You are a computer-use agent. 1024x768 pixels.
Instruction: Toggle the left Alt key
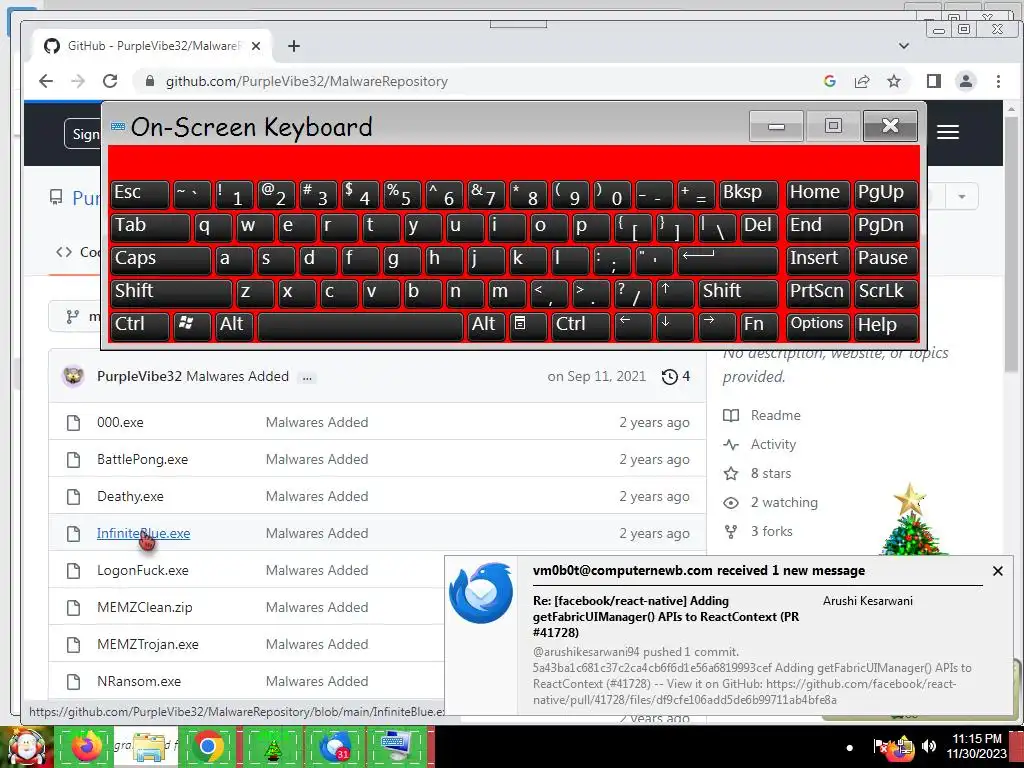234,326
